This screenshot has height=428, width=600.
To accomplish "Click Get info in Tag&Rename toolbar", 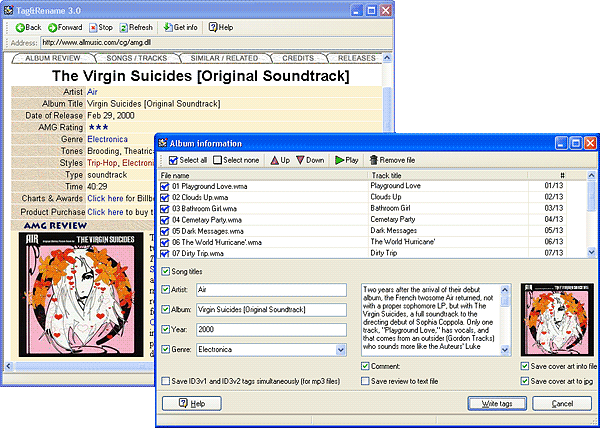I will click(181, 28).
